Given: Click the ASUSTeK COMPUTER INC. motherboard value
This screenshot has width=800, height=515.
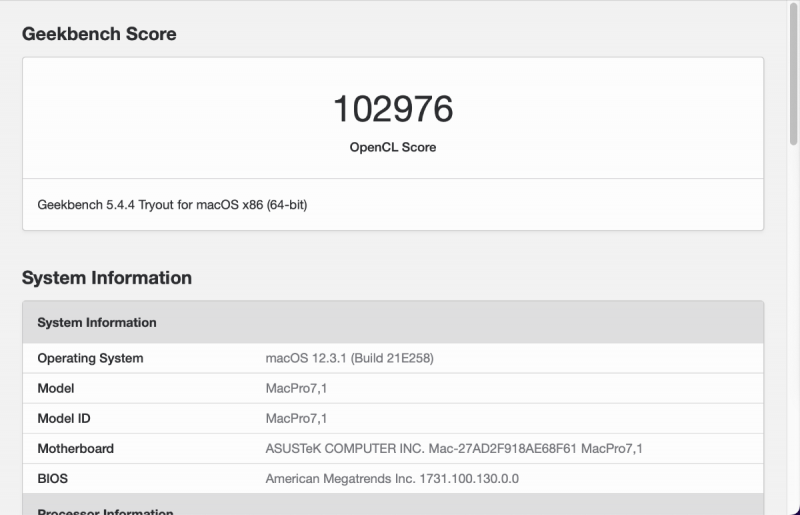Looking at the screenshot, I should coord(454,449).
